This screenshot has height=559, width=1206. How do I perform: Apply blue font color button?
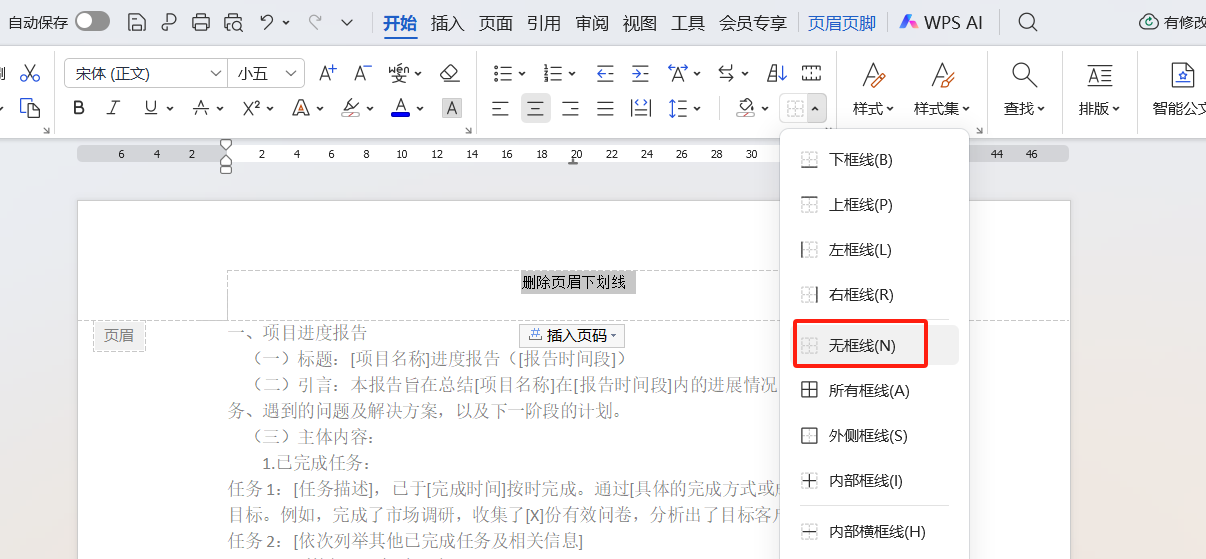[x=400, y=108]
